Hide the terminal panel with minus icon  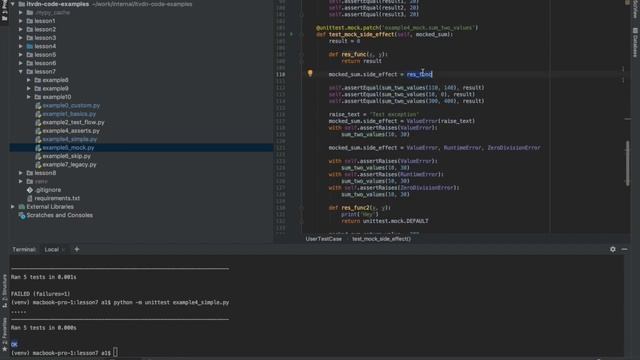(624, 249)
